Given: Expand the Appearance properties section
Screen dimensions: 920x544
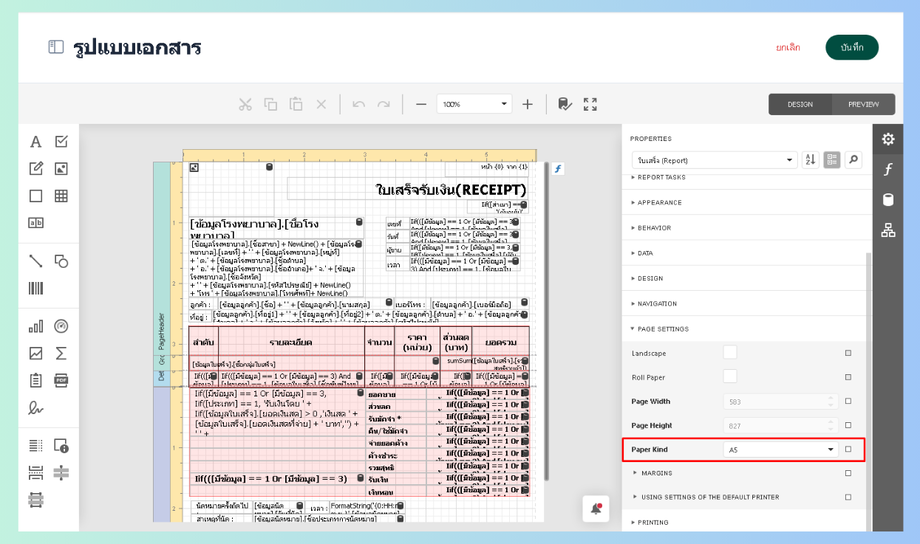Looking at the screenshot, I should point(660,202).
